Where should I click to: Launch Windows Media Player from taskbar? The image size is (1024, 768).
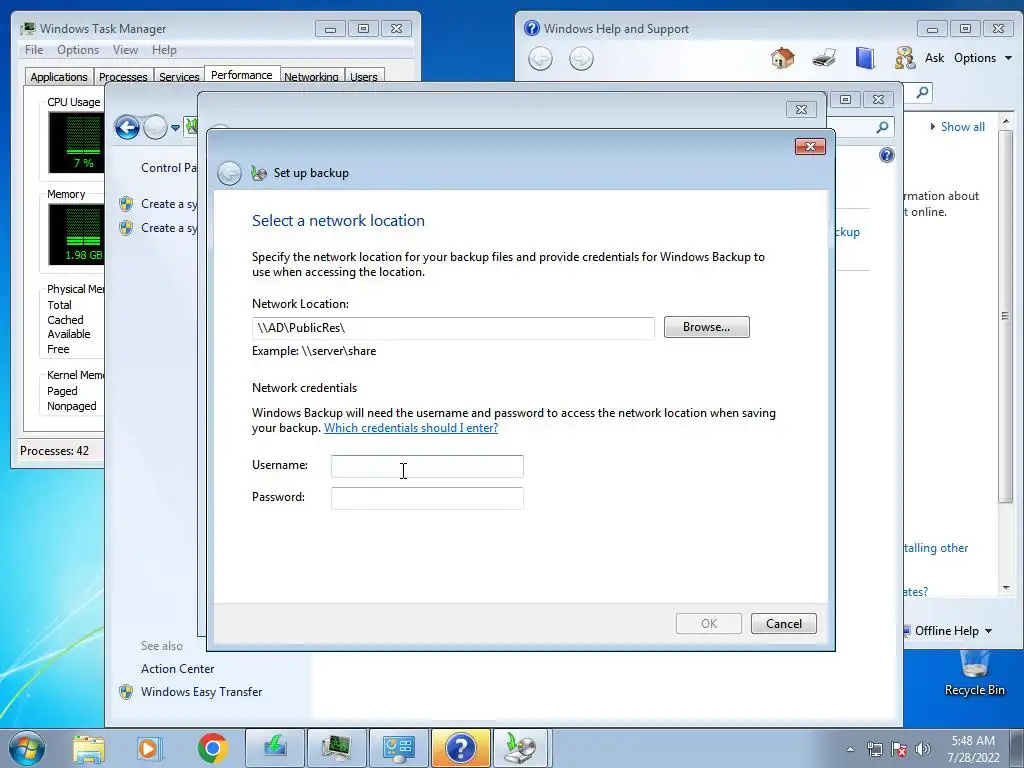(150, 748)
